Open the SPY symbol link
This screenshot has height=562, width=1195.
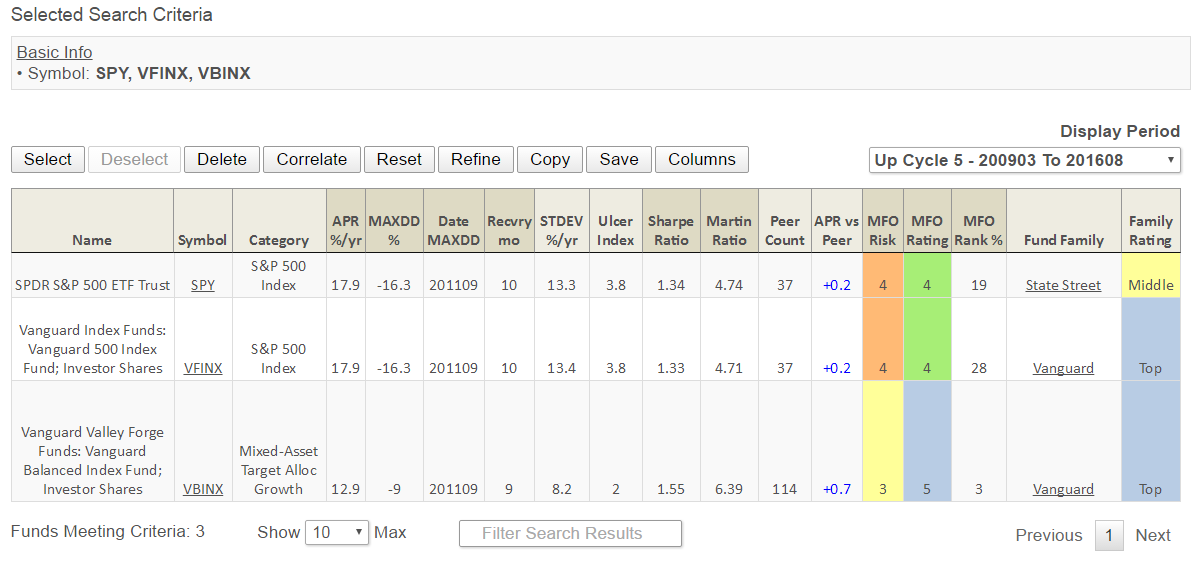pos(203,285)
